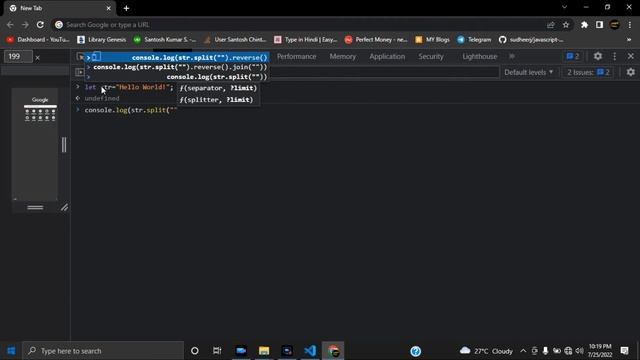The image size is (640, 360).
Task: Open the Get Help question-mark icon
Action: click(416, 351)
